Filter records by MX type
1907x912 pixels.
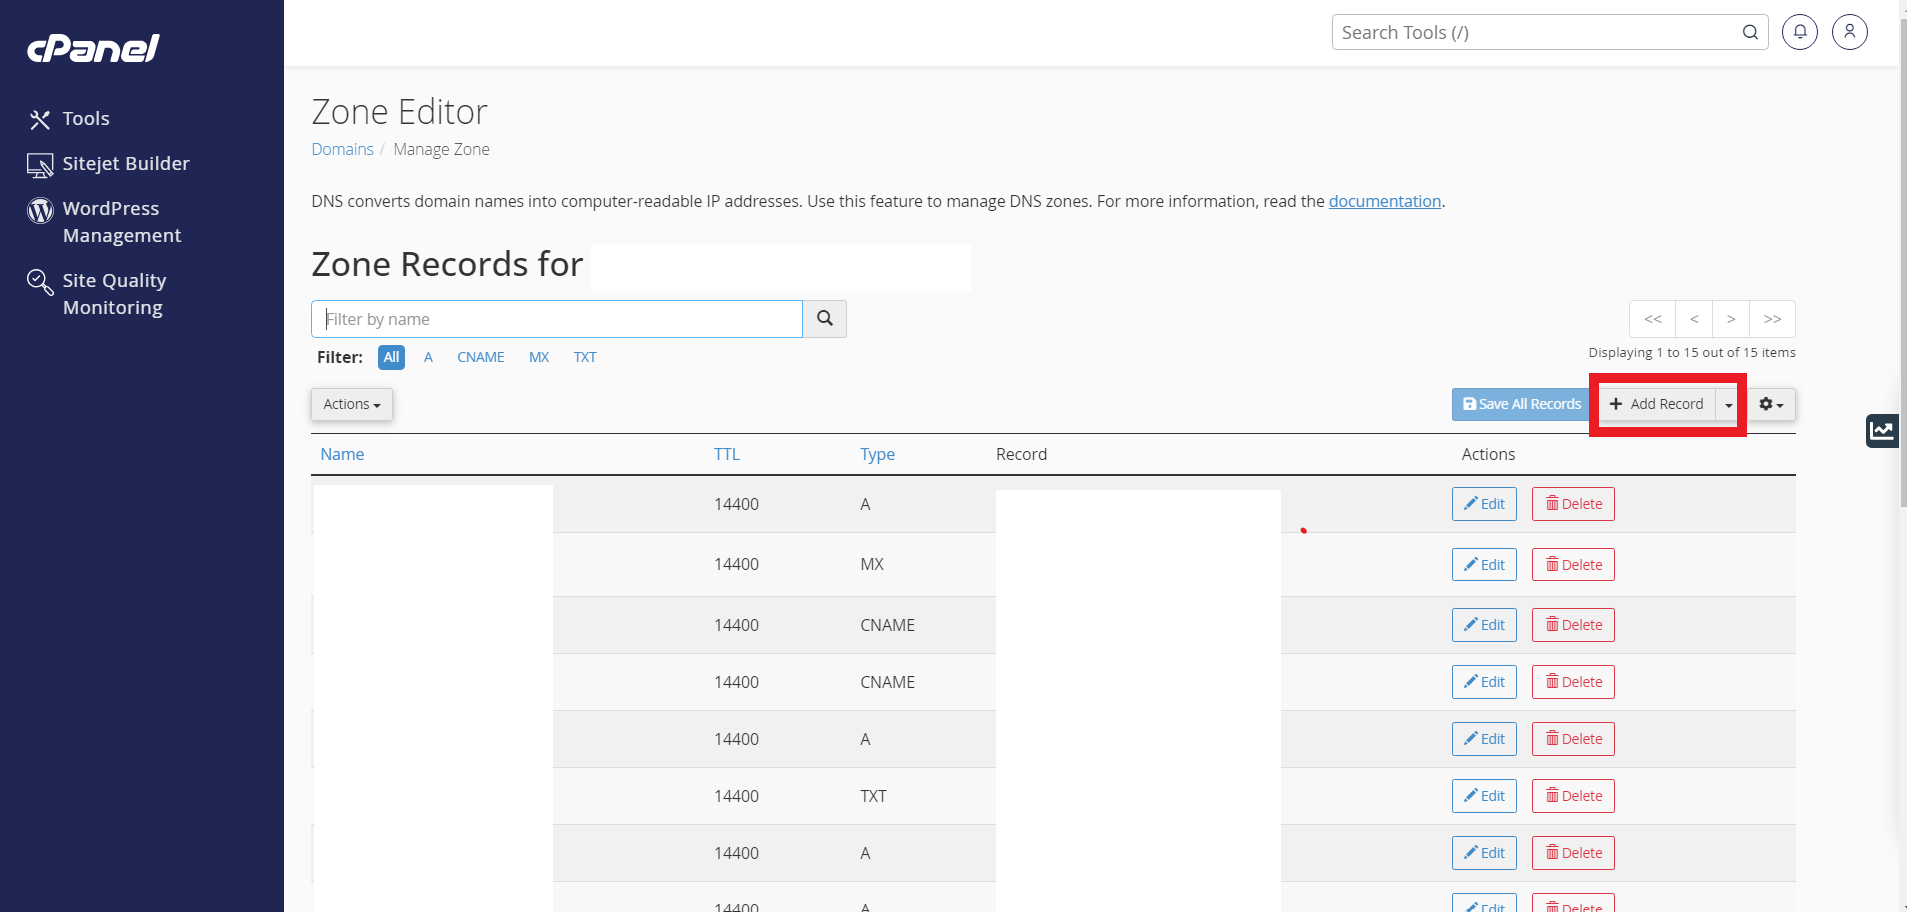click(x=539, y=357)
